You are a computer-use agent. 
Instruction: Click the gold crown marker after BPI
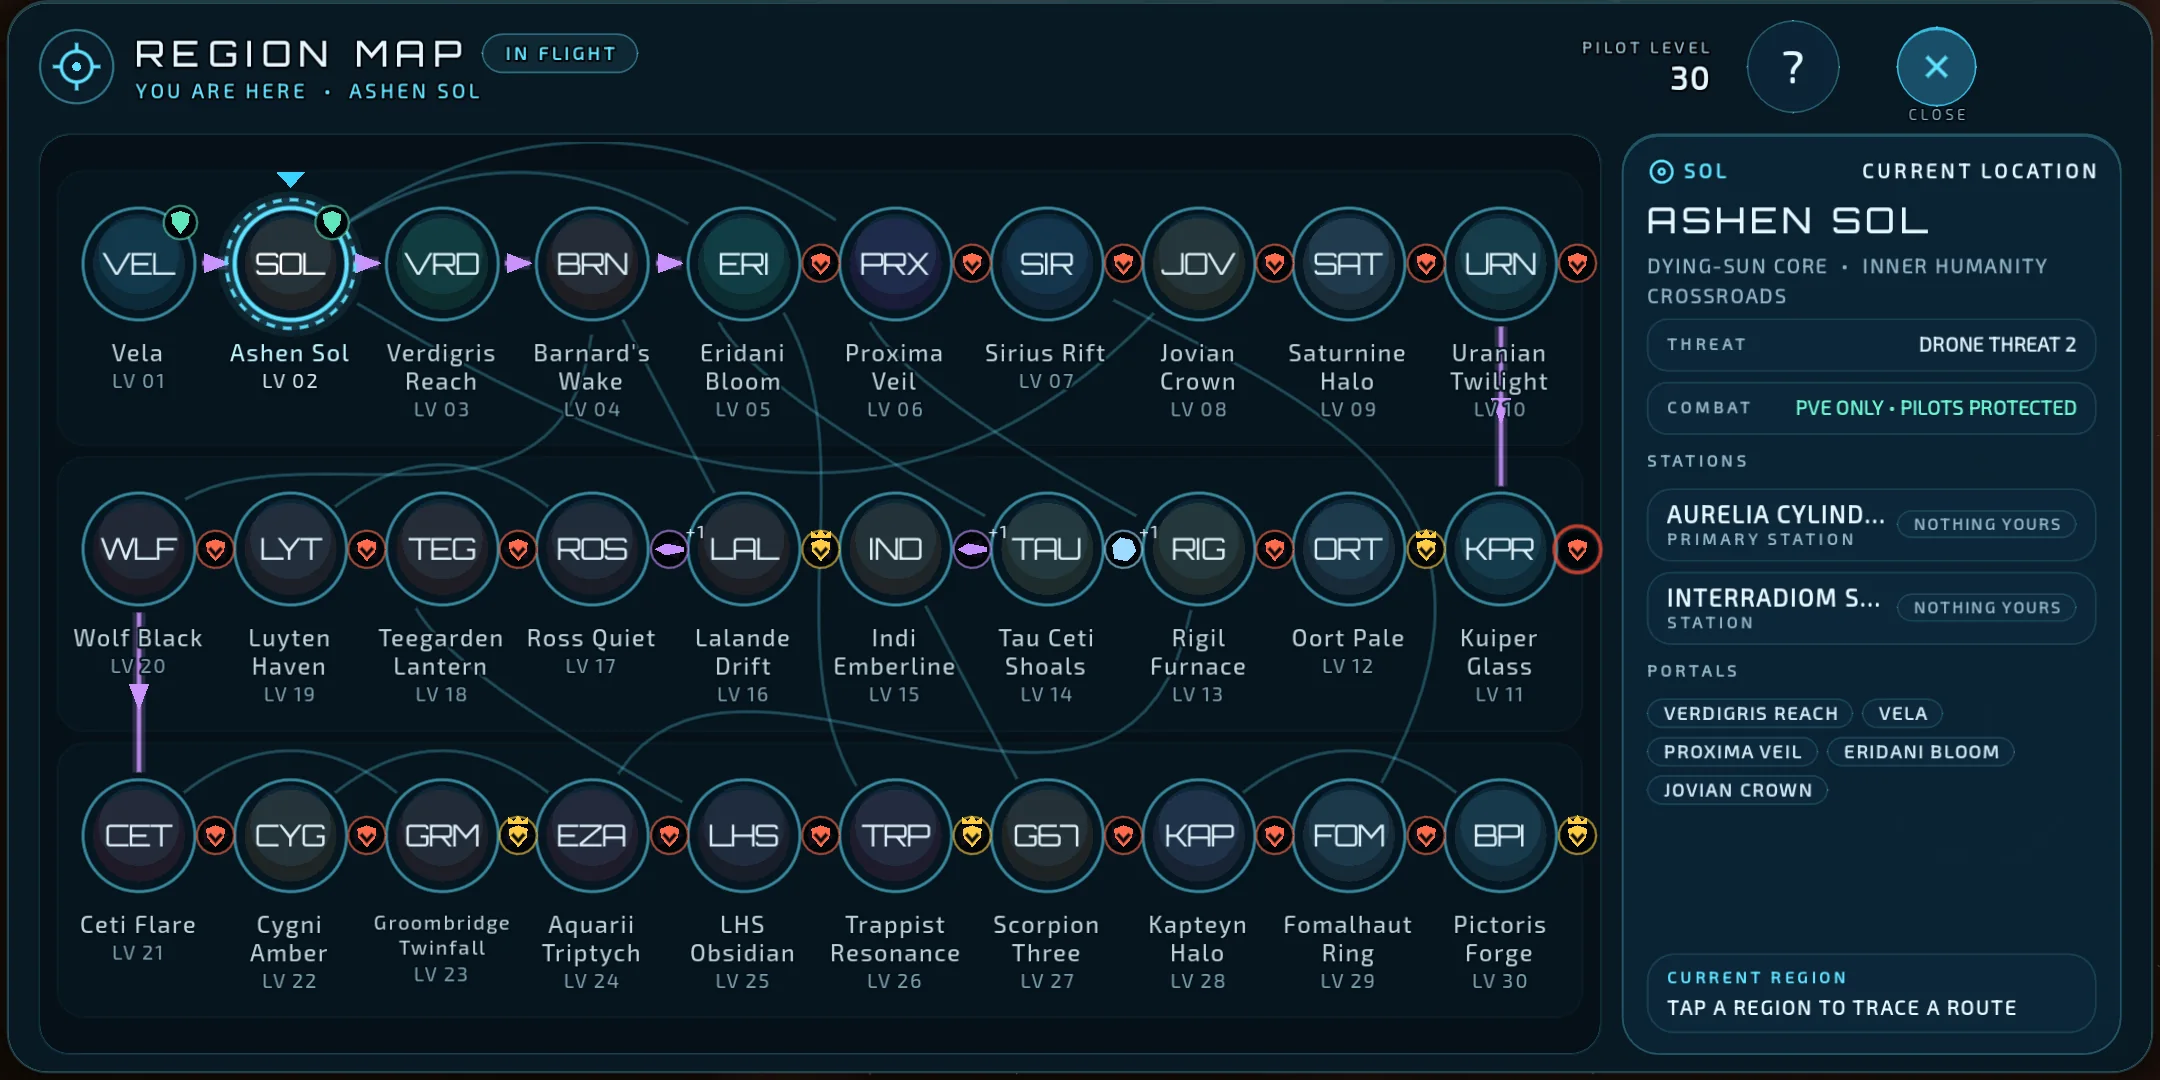tap(1577, 835)
